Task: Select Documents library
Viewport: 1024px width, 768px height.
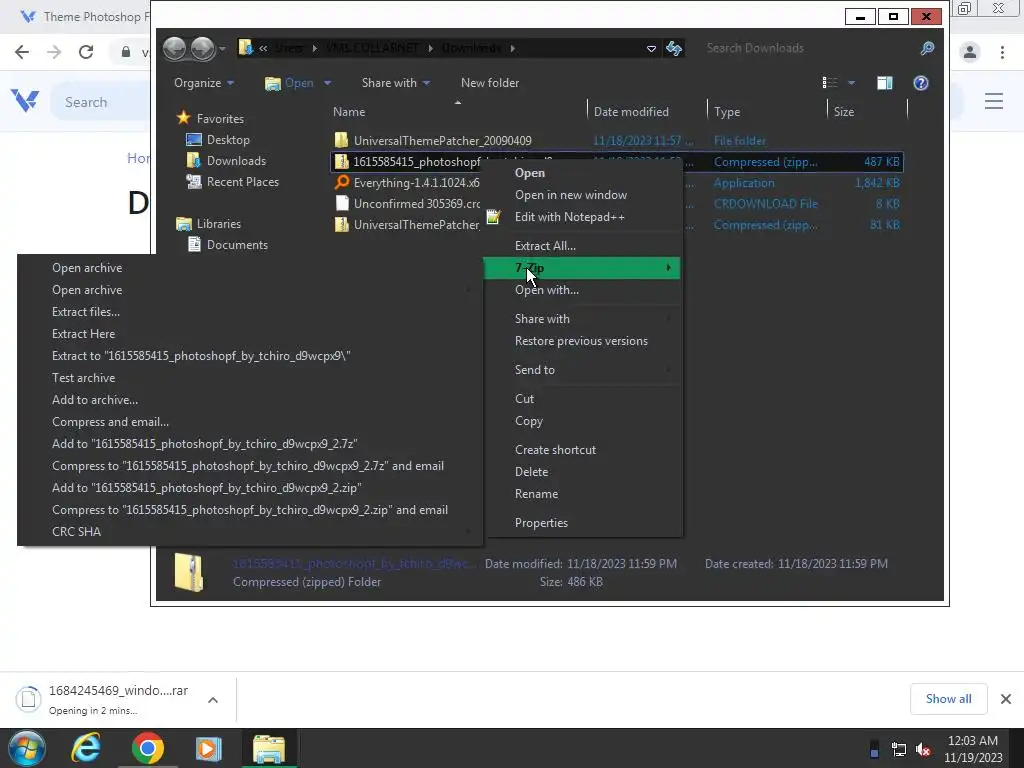Action: (x=237, y=245)
